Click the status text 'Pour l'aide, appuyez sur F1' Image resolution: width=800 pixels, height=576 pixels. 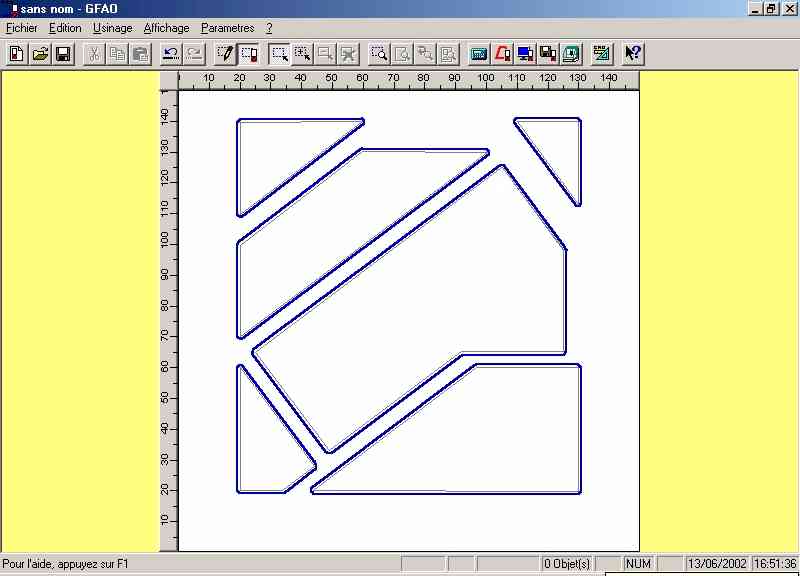click(x=66, y=564)
